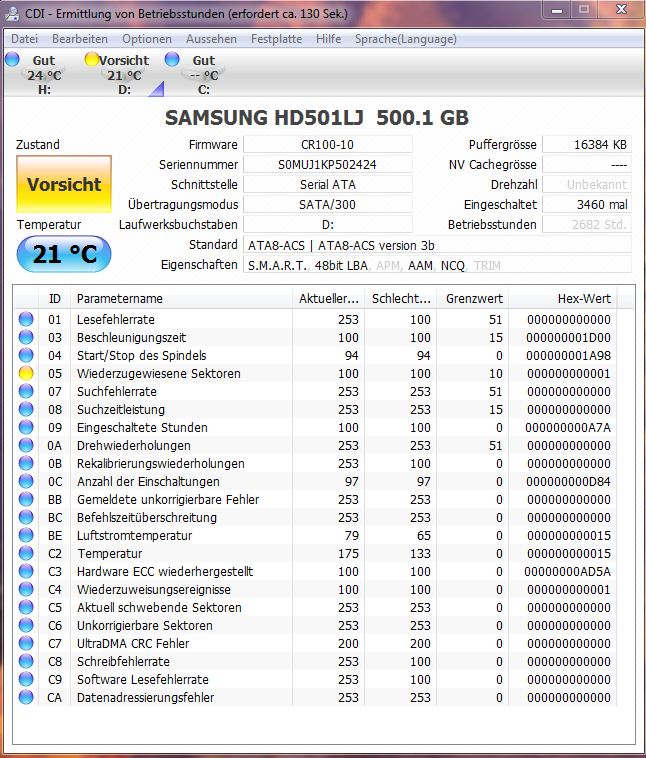Click status icon for Aktuell schwebende Sektoren
646x758 pixels.
point(26,607)
